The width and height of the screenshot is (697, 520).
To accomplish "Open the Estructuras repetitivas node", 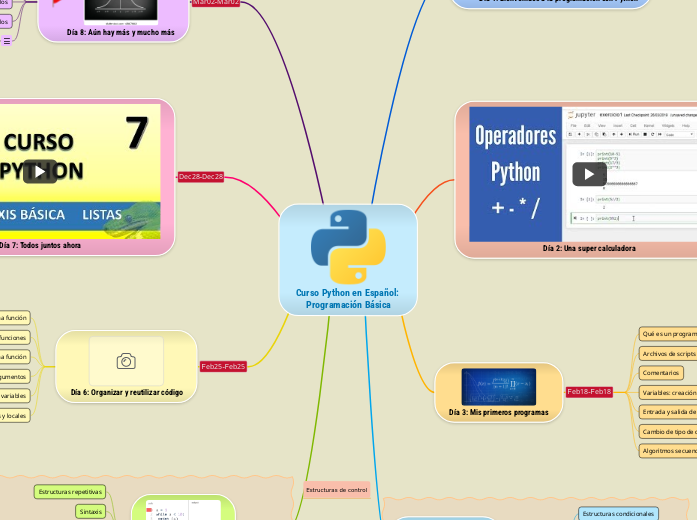I will (69, 492).
